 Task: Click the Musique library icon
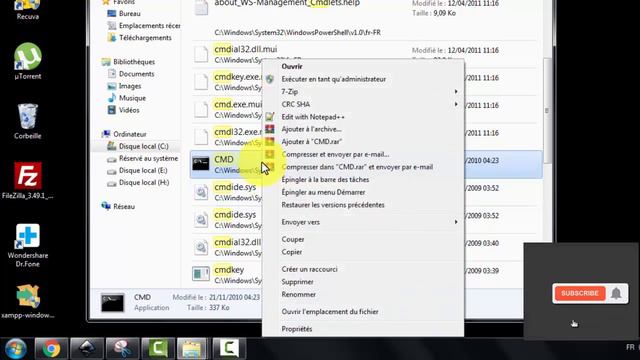111,98
